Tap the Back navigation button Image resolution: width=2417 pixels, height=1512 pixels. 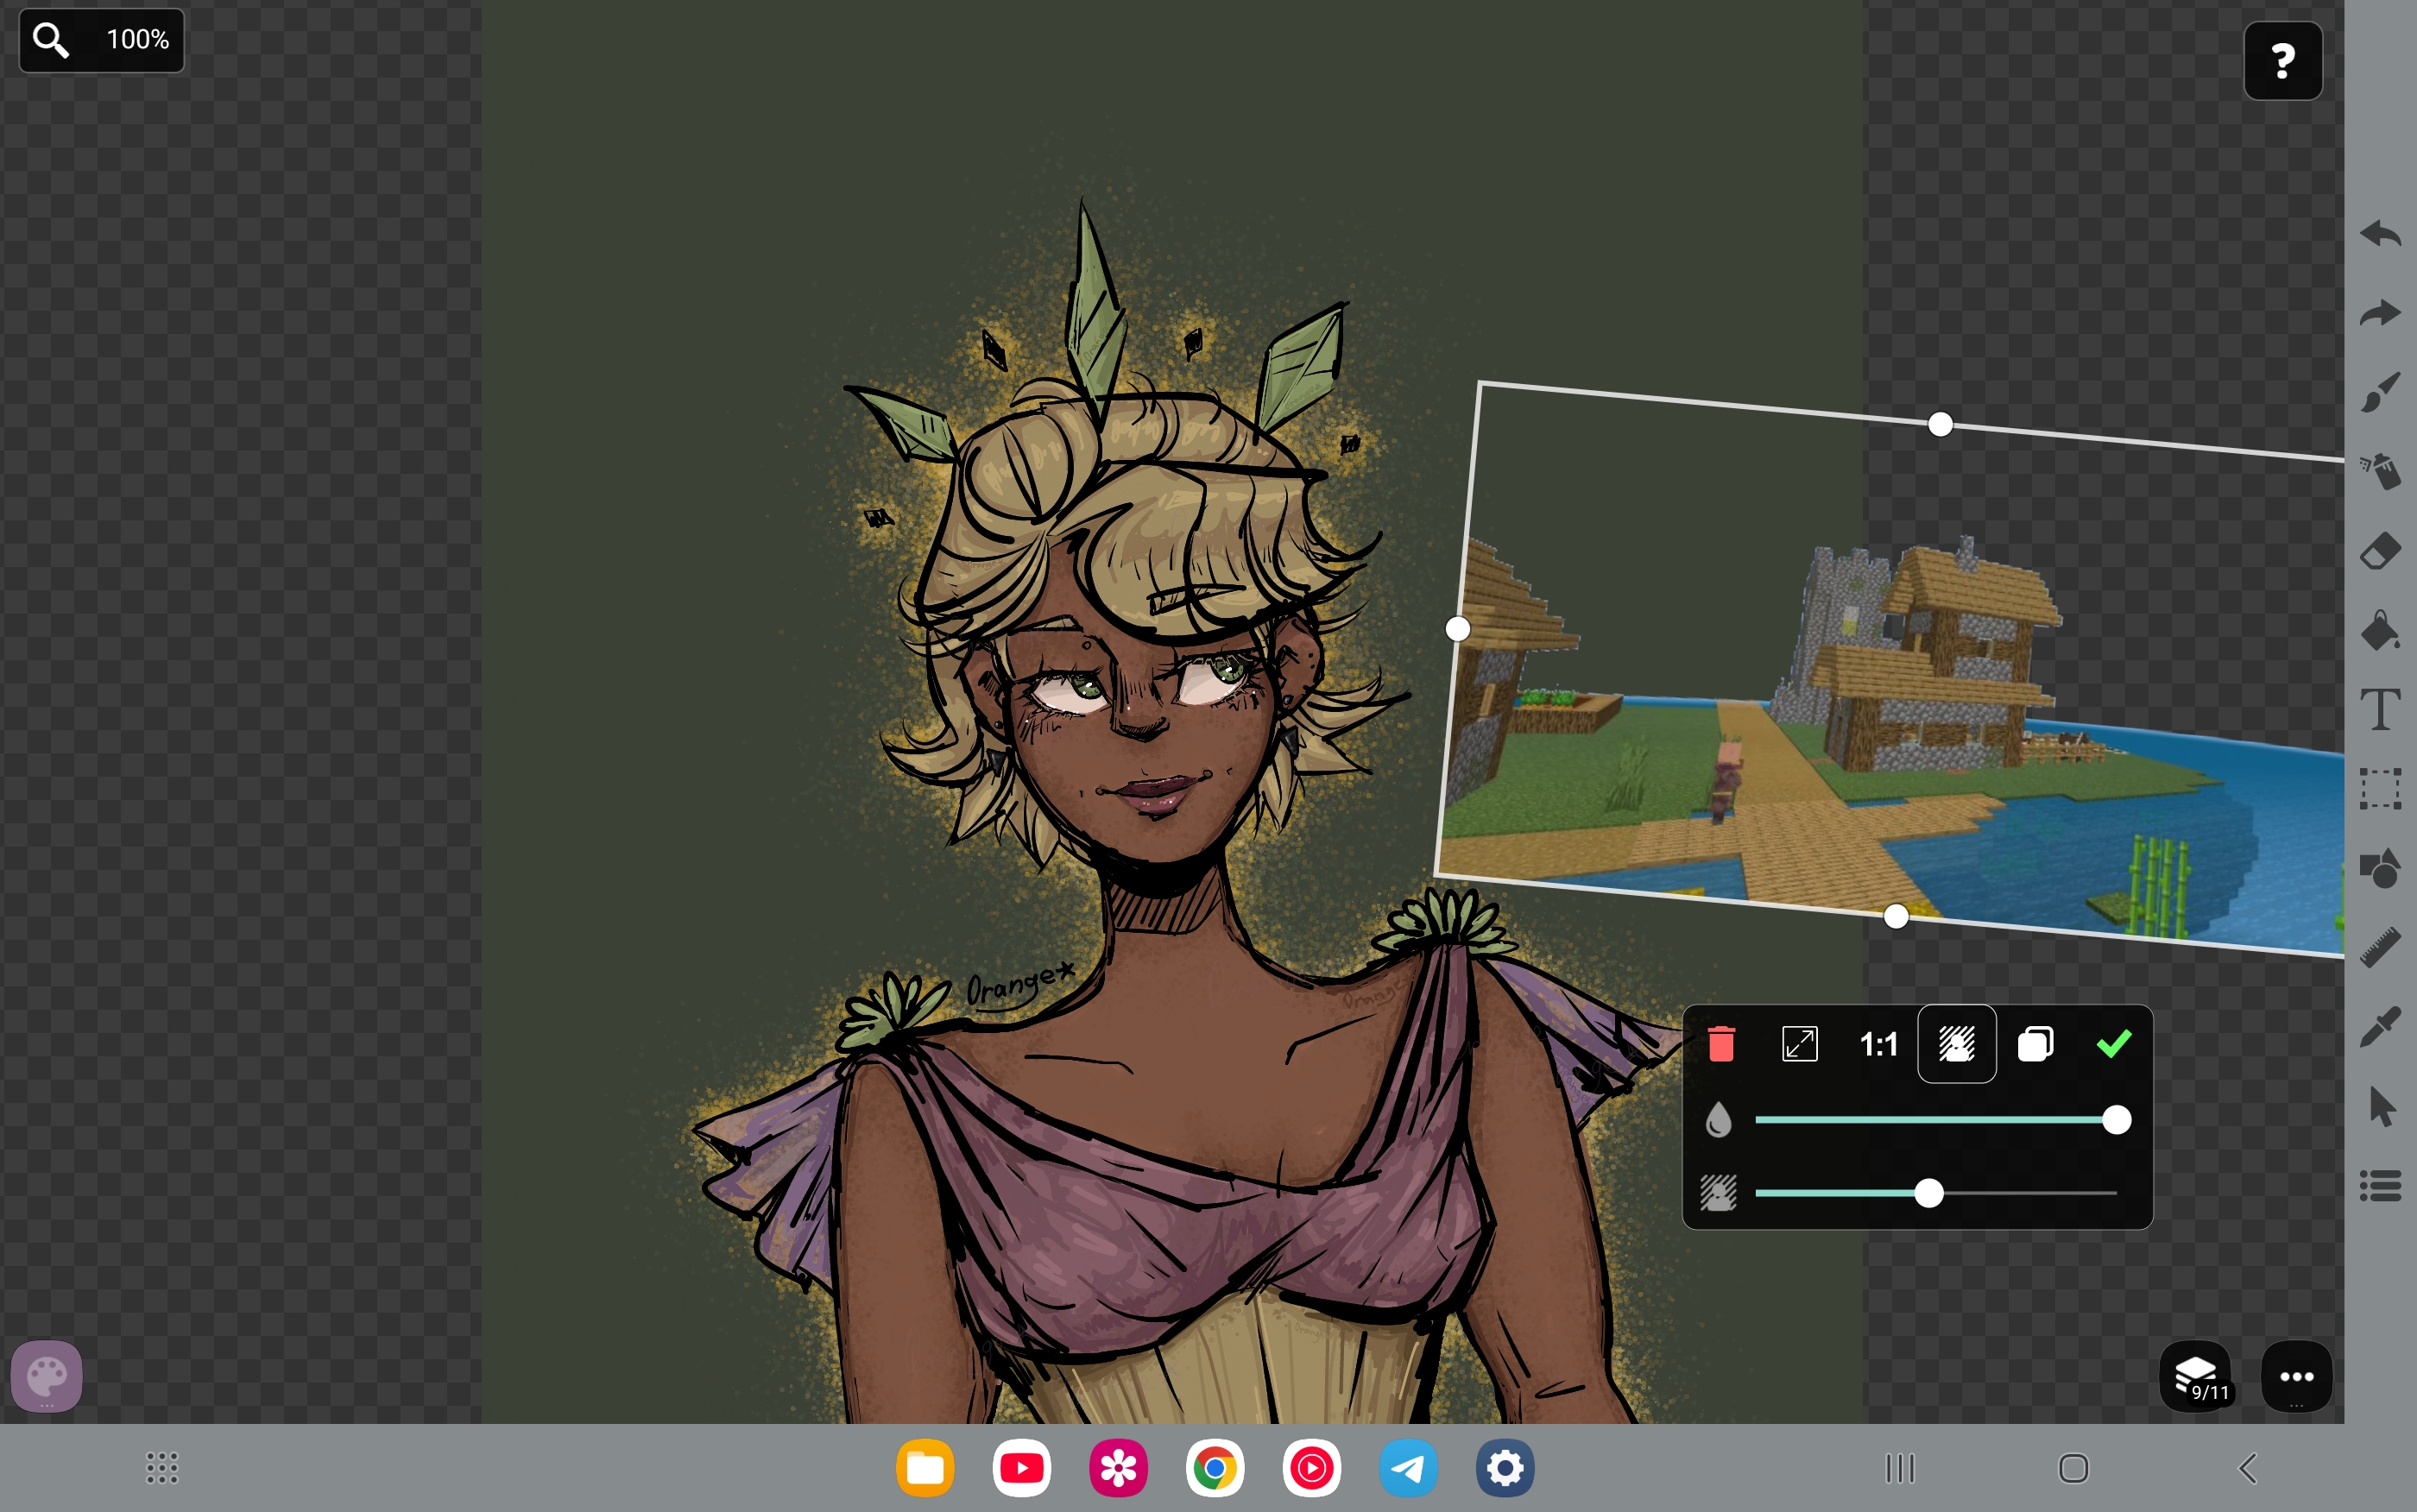(x=2248, y=1468)
